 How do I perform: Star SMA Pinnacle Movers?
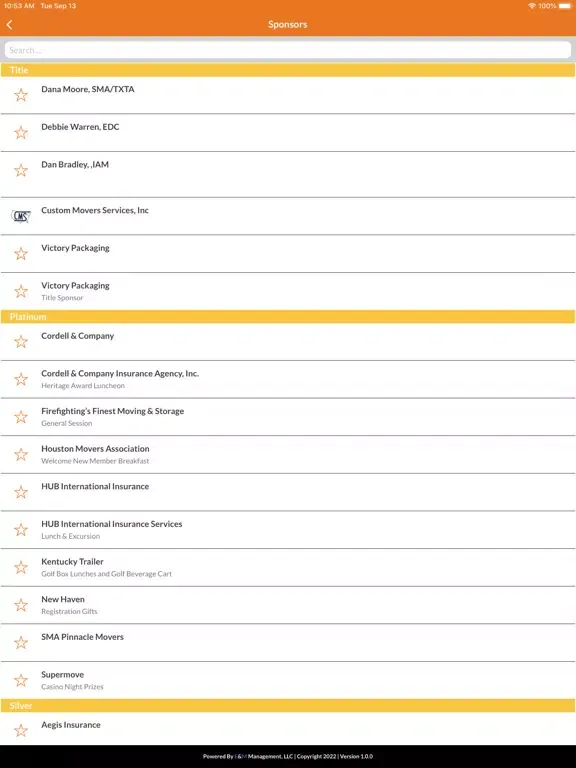point(21,643)
